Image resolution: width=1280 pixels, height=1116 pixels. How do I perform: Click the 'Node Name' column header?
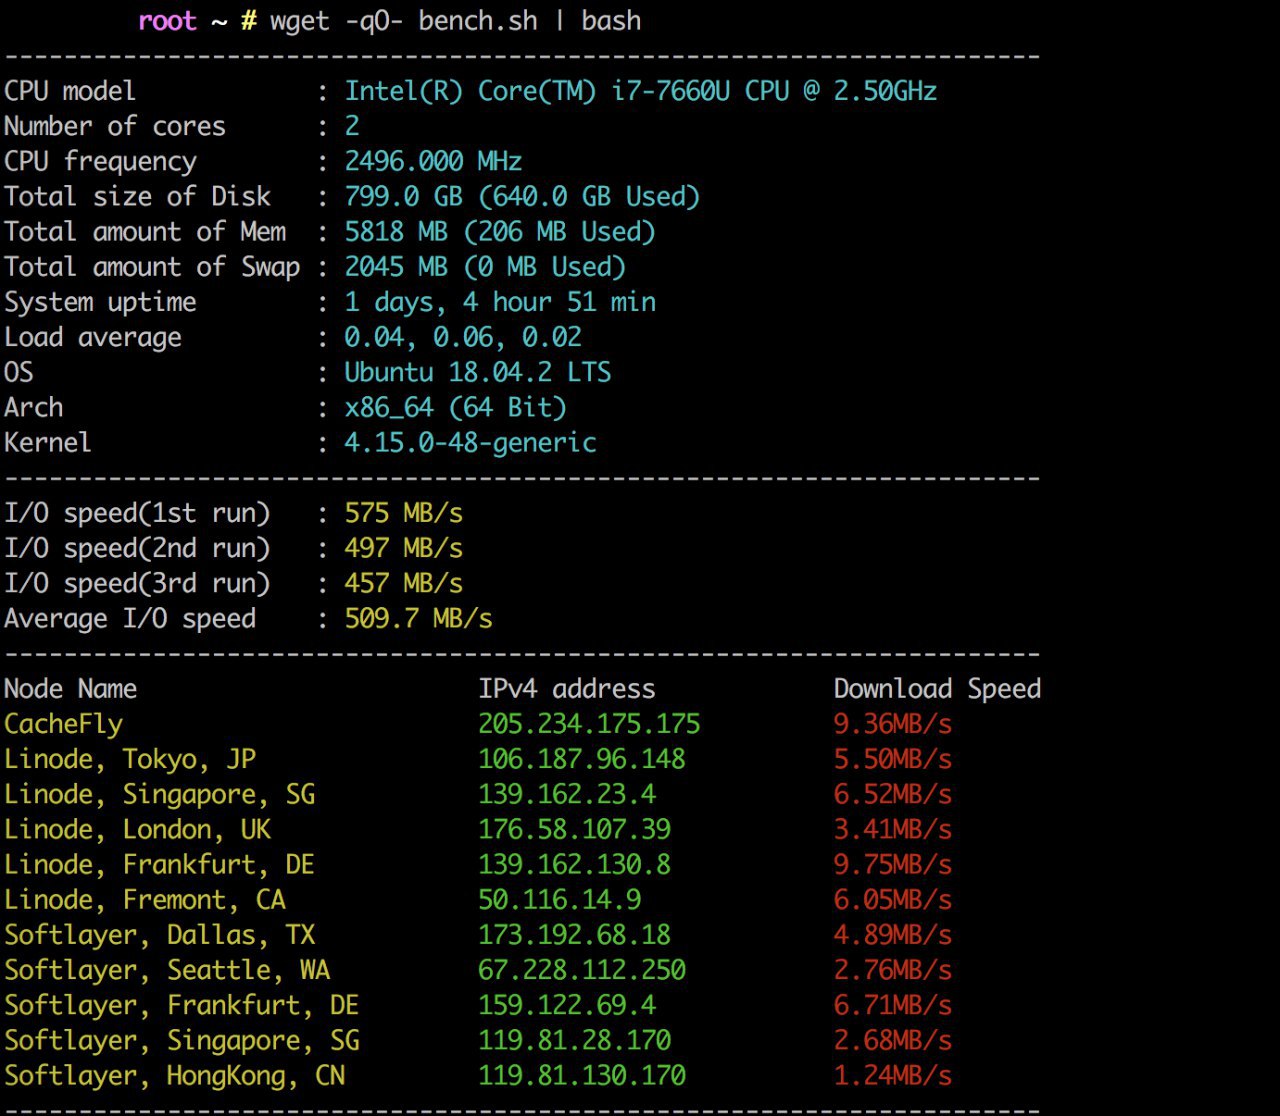tap(70, 688)
